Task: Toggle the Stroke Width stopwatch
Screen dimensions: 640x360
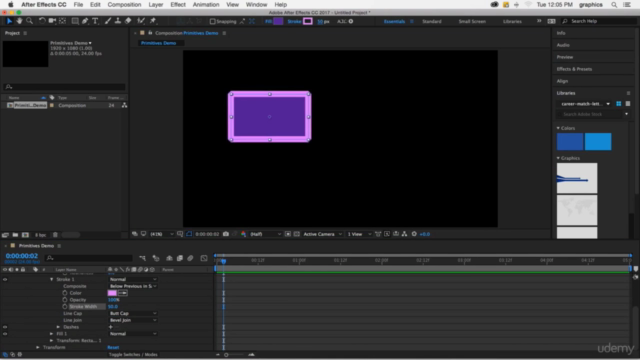Action: tap(65, 307)
